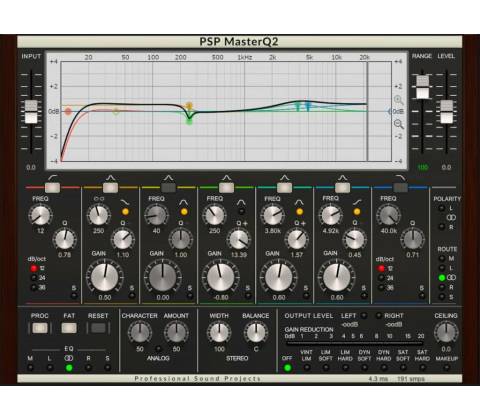Toggle the blue 4.92k band enable button
Screen dimensions: 480x420
point(342,188)
